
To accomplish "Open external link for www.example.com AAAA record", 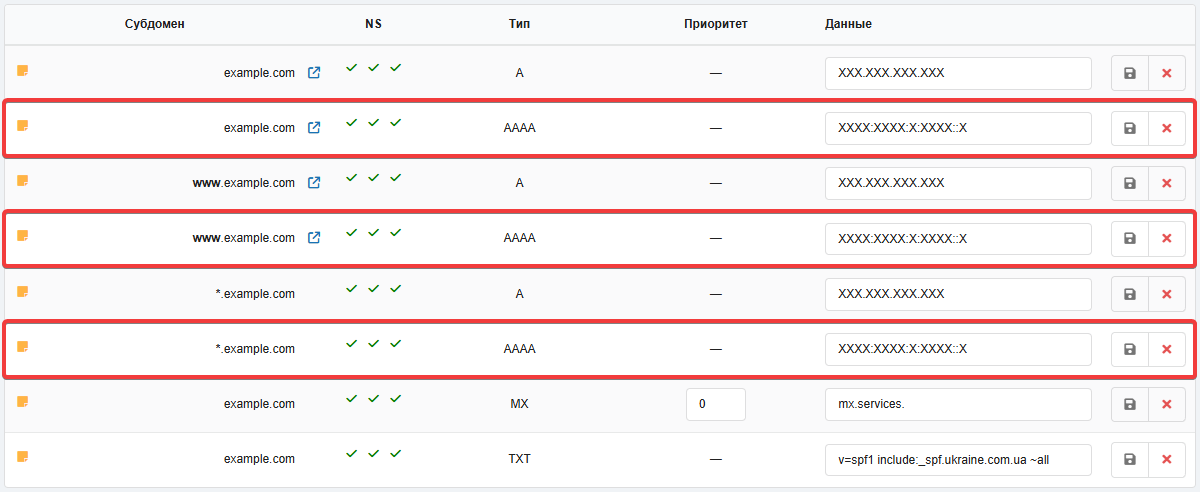I will pyautogui.click(x=314, y=238).
